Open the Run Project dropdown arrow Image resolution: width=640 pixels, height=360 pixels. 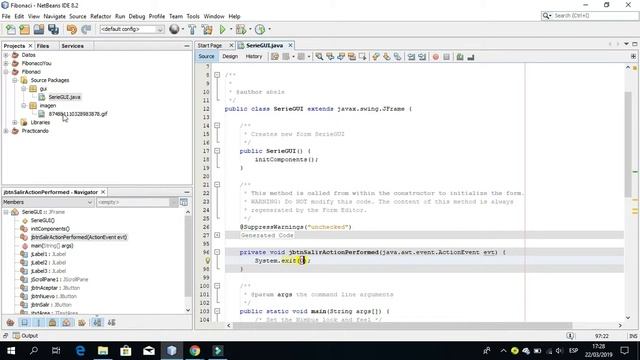[x=231, y=29]
